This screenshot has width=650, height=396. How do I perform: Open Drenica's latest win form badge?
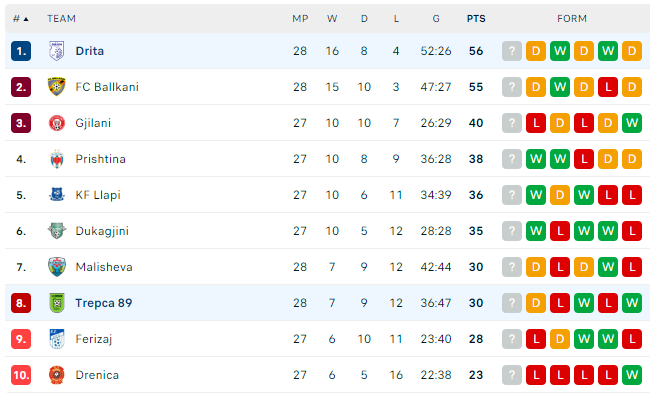(x=632, y=375)
